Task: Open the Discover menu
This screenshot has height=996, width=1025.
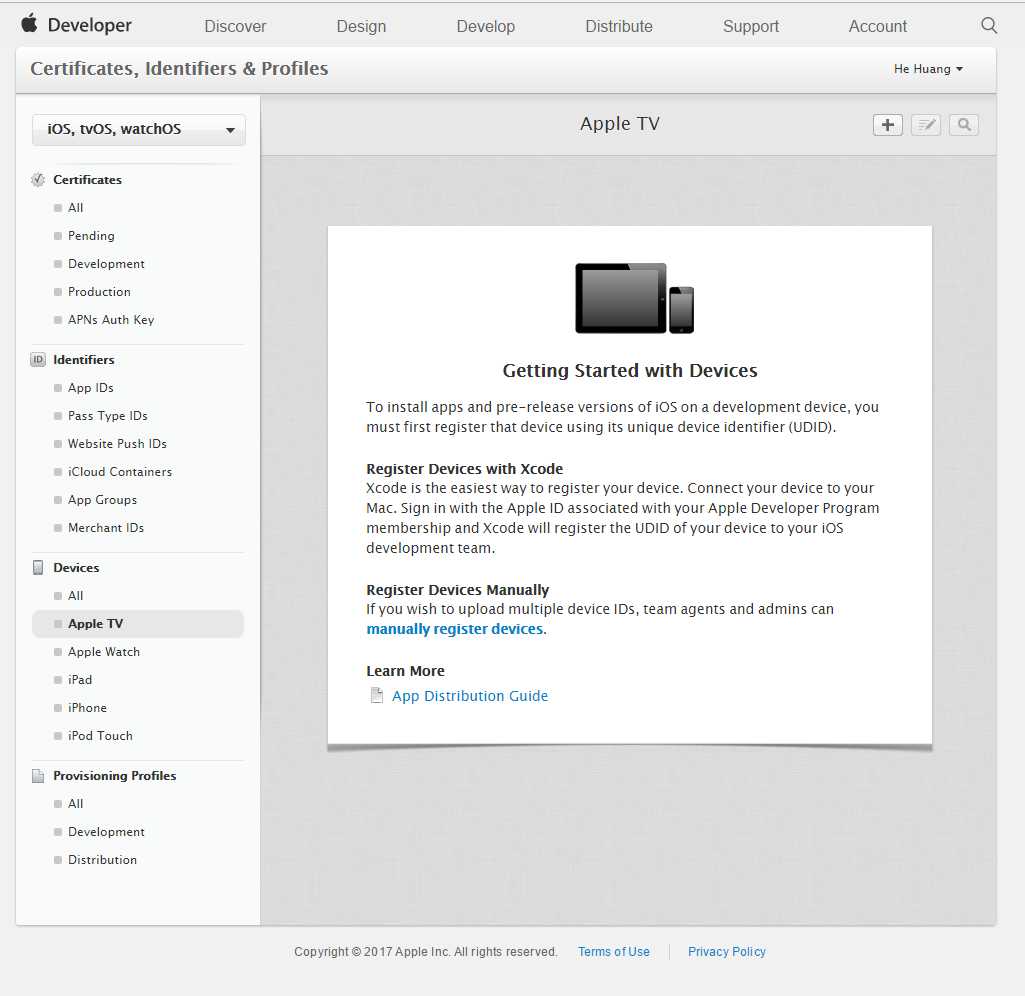Action: tap(235, 26)
